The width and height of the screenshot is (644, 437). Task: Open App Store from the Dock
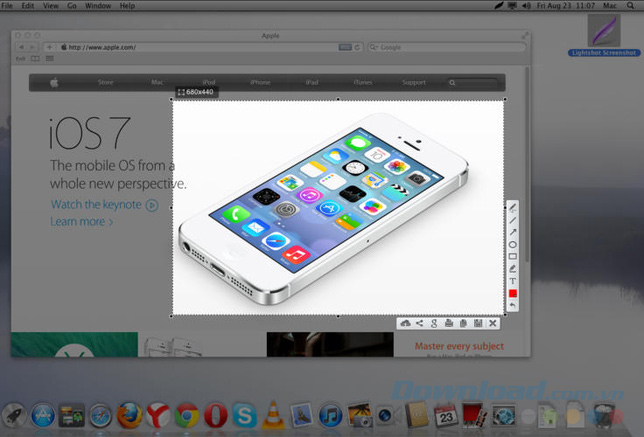pos(42,415)
